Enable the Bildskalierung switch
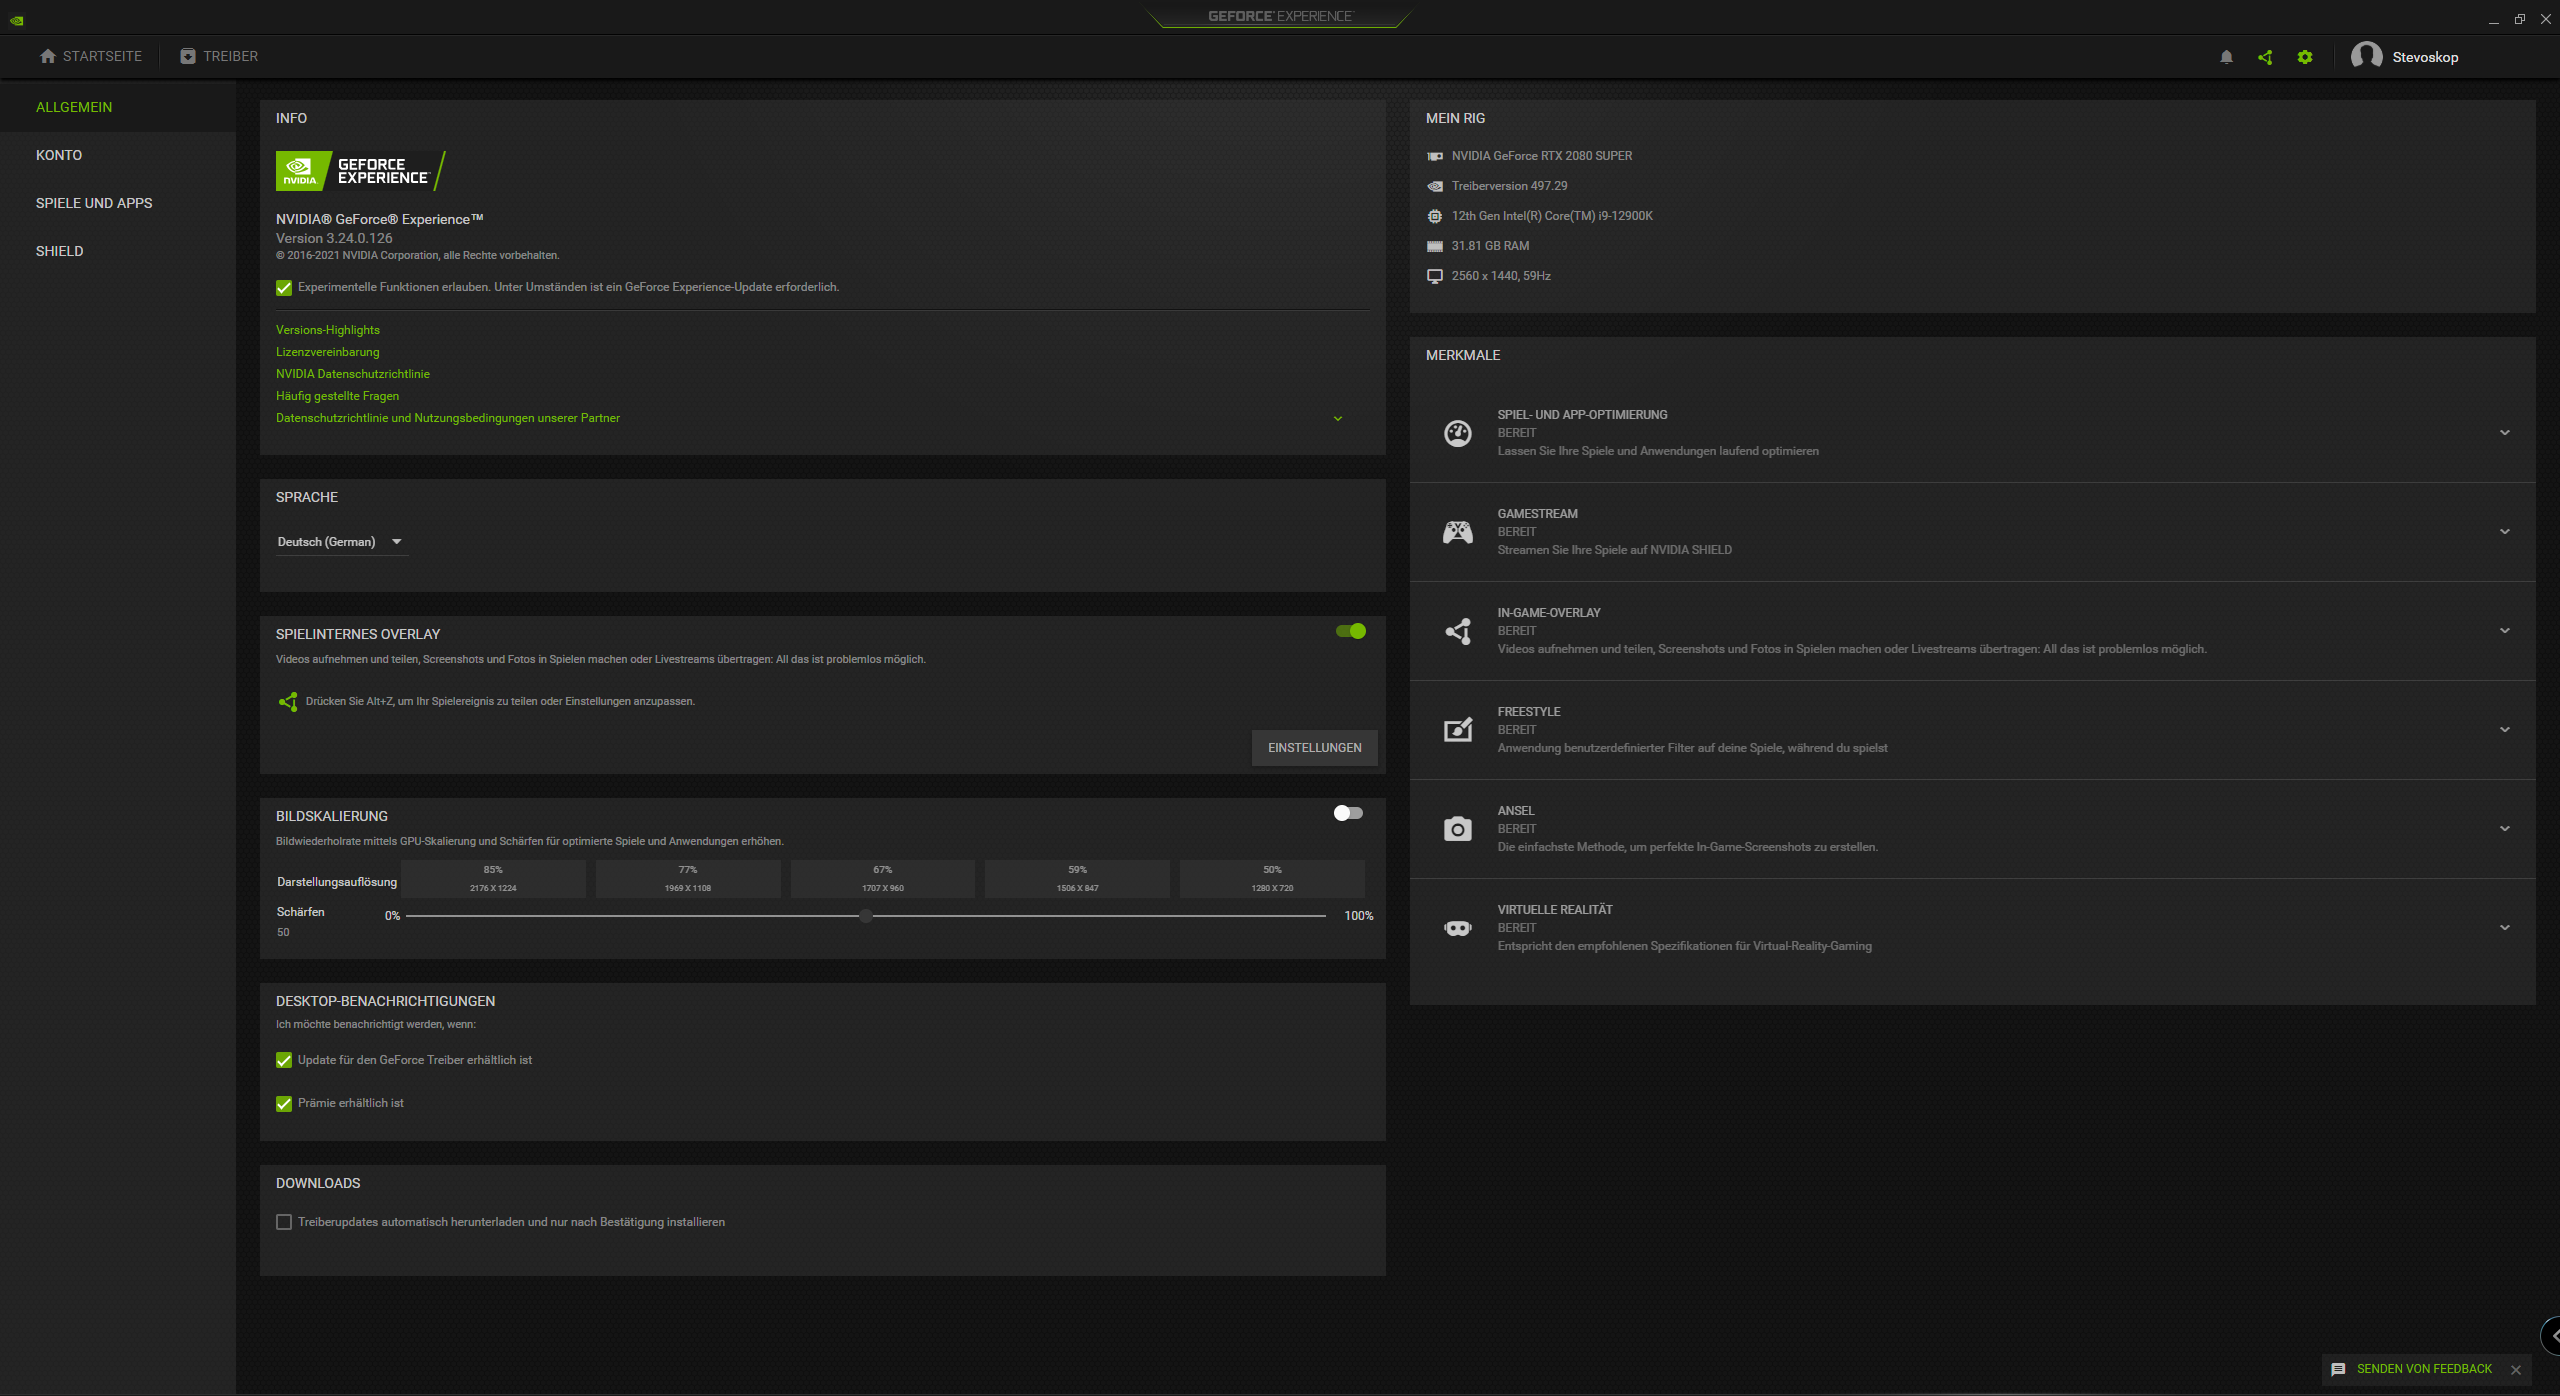Screen dimensions: 2560x1396 point(1348,813)
